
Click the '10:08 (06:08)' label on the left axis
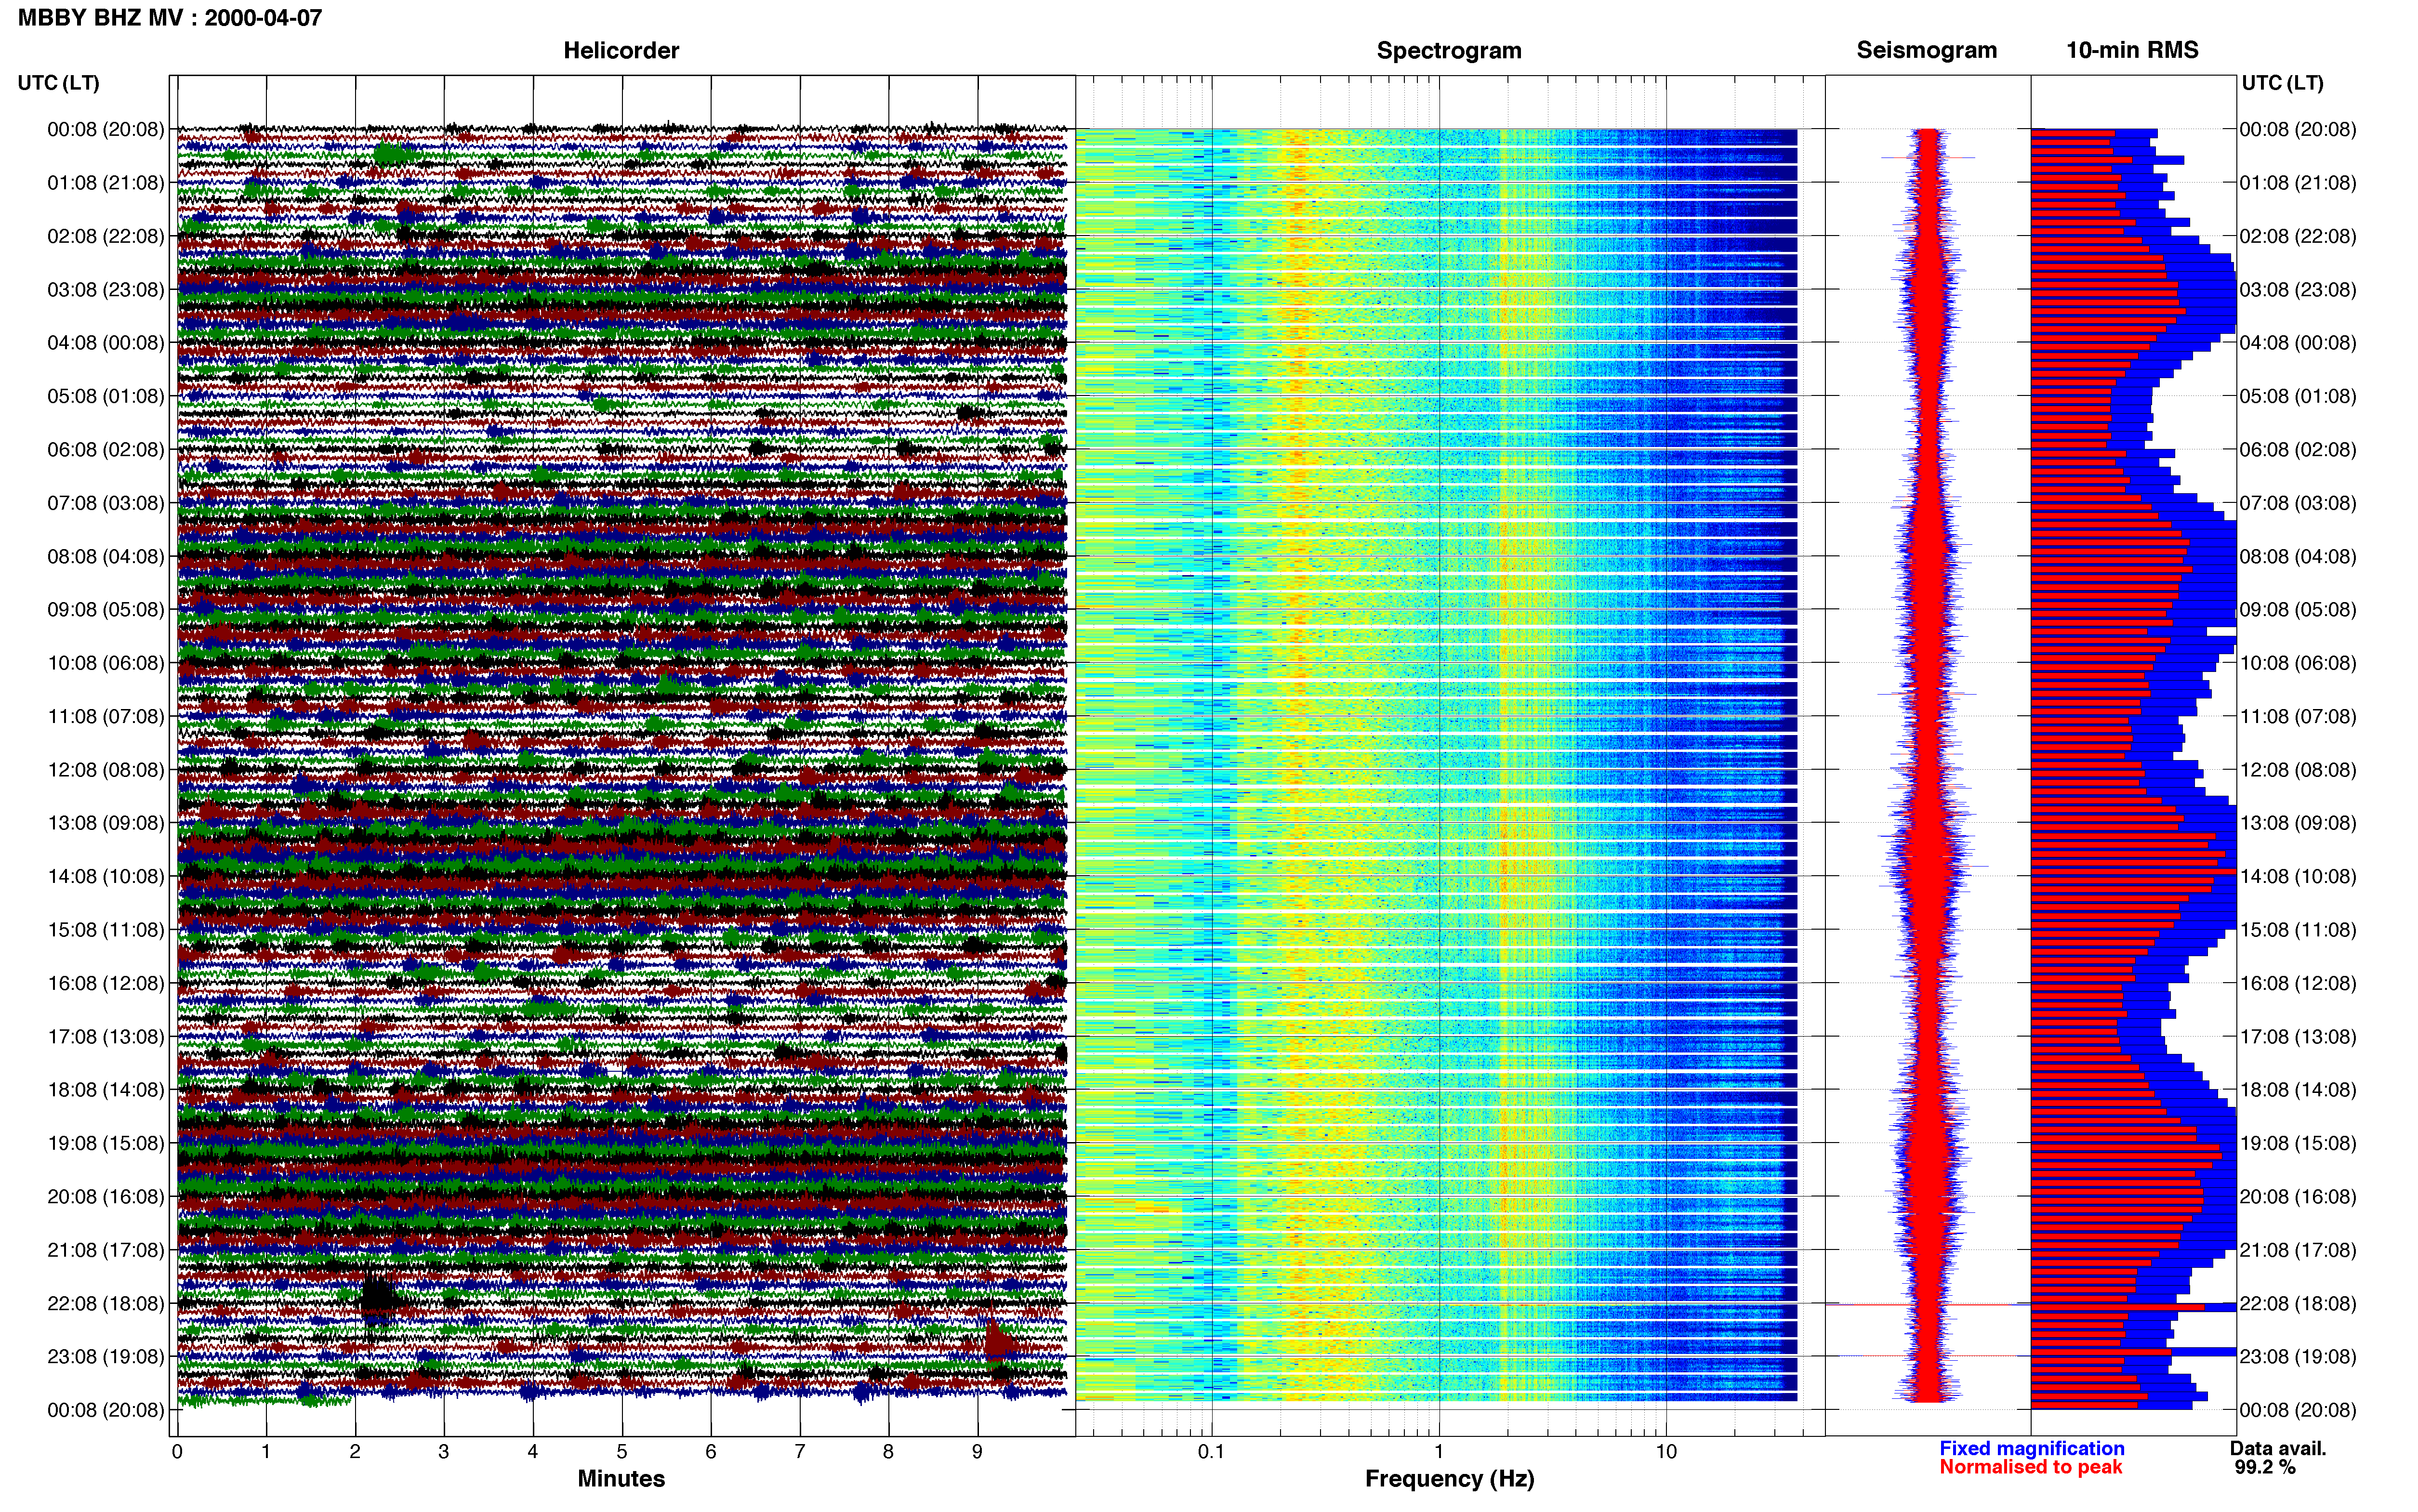coord(105,663)
